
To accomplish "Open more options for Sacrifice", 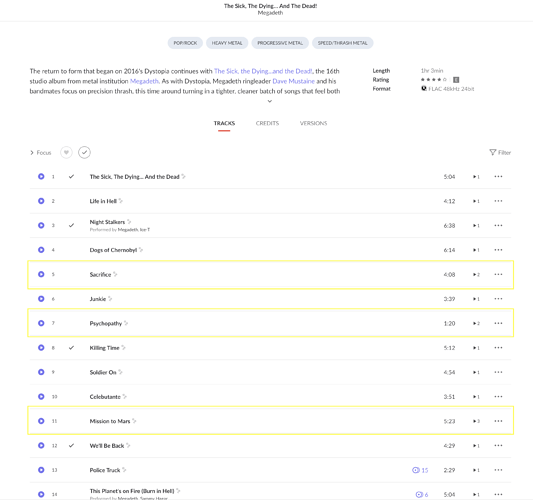I will pos(498,274).
